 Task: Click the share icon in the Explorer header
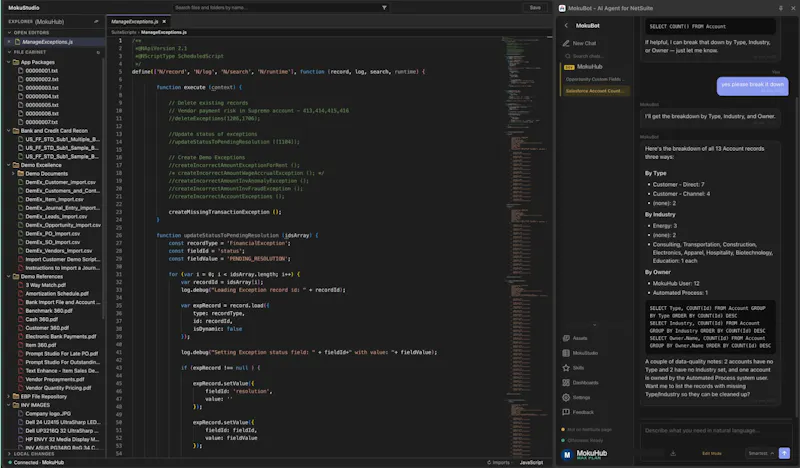tap(96, 21)
